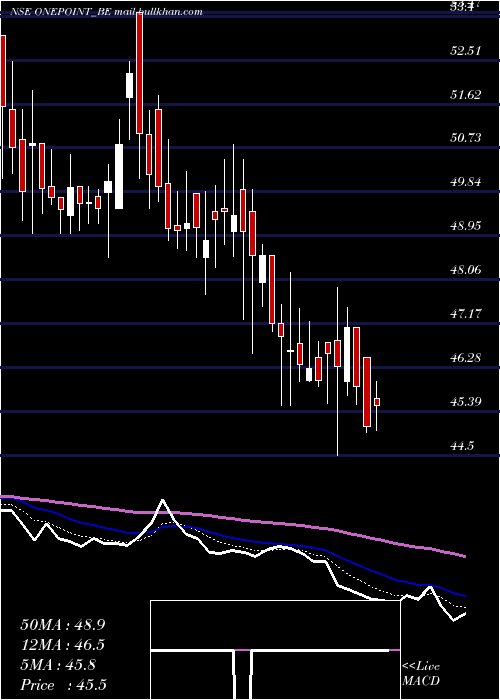Screen dimensions: 500x700
Task: Click the MACD histogram dip bar
Action: (243, 674)
